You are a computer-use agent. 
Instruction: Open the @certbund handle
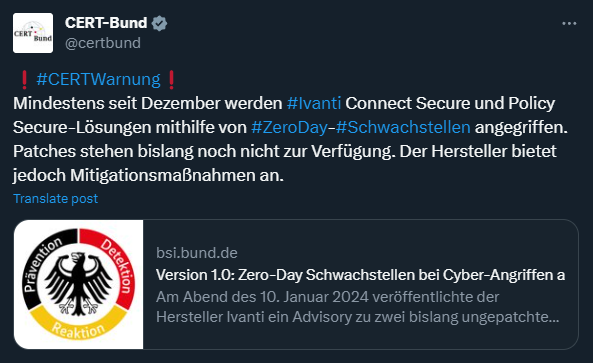pos(103,43)
